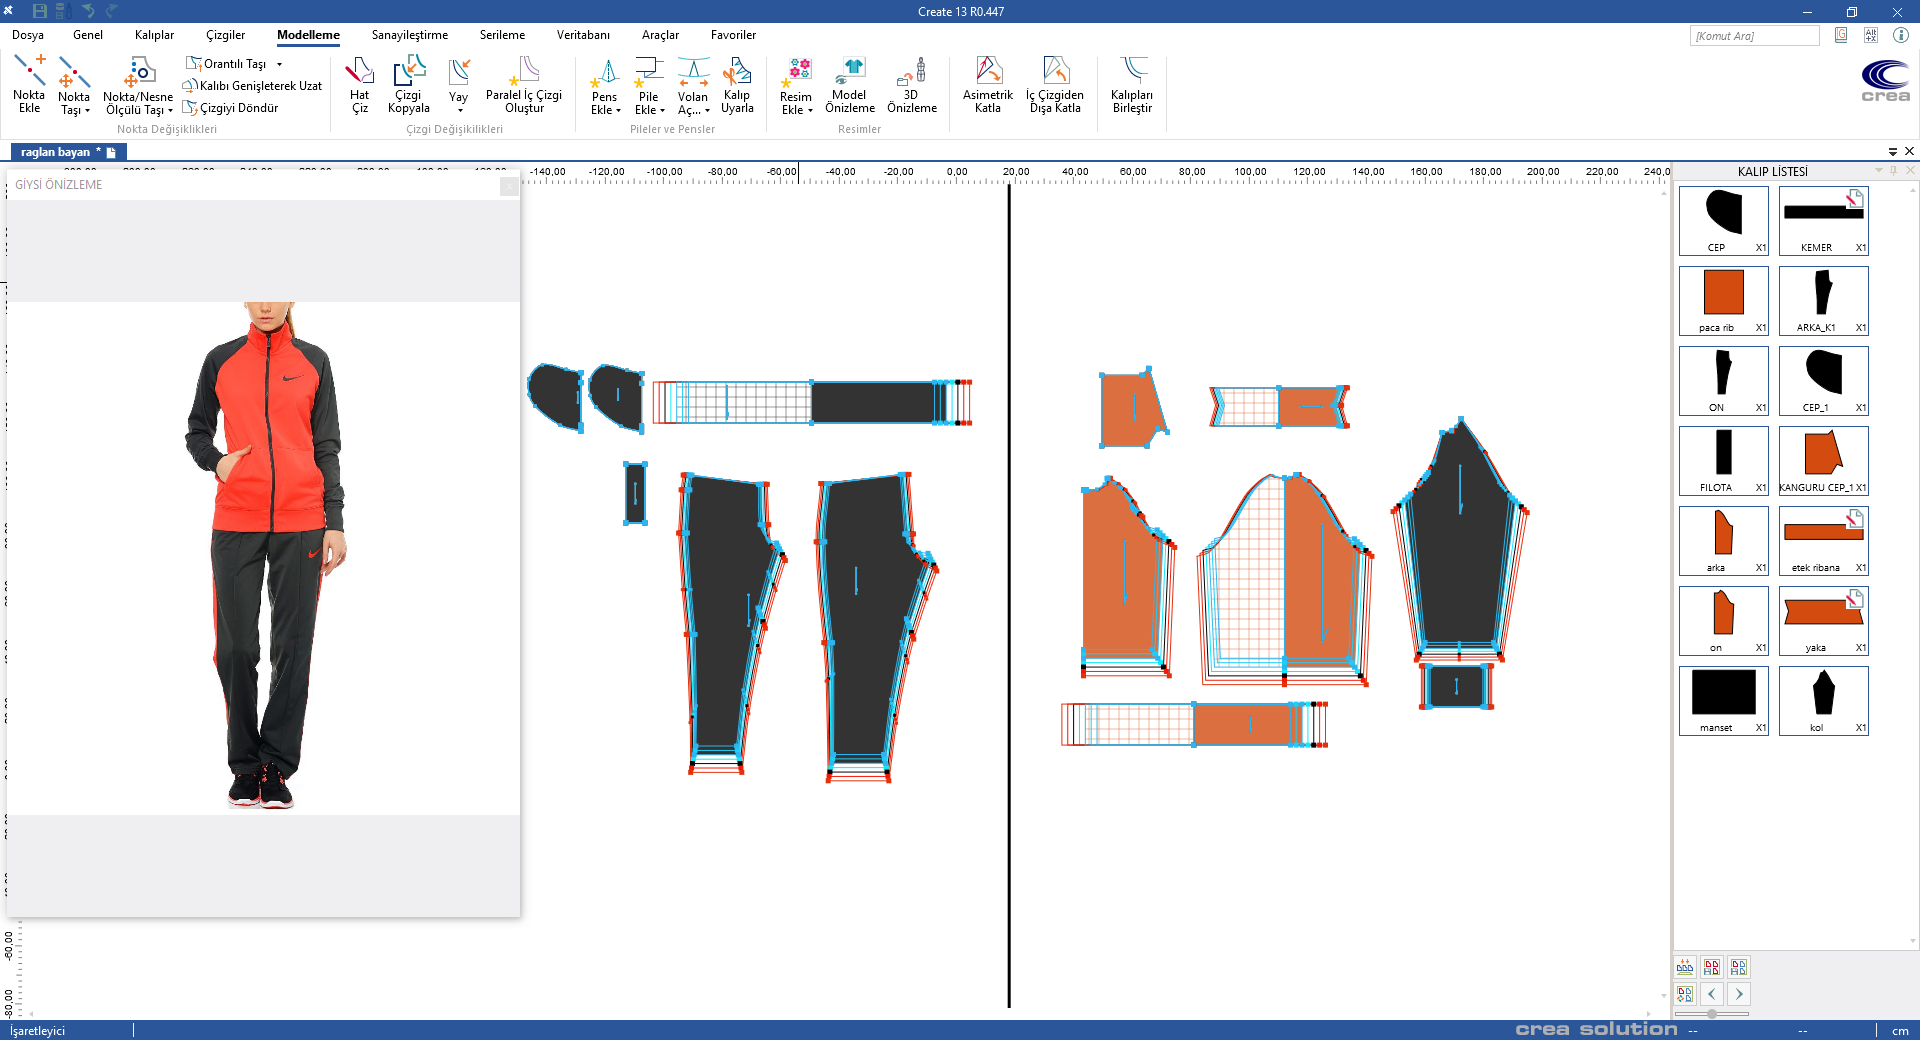Launch 3D Önizleme
The width and height of the screenshot is (1920, 1040).
point(911,85)
